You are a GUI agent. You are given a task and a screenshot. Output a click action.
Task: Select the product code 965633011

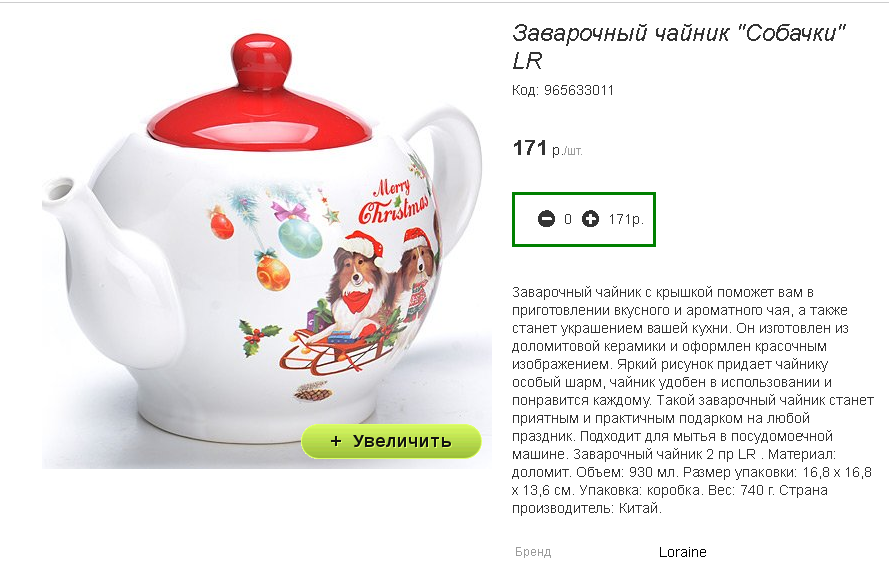(579, 90)
